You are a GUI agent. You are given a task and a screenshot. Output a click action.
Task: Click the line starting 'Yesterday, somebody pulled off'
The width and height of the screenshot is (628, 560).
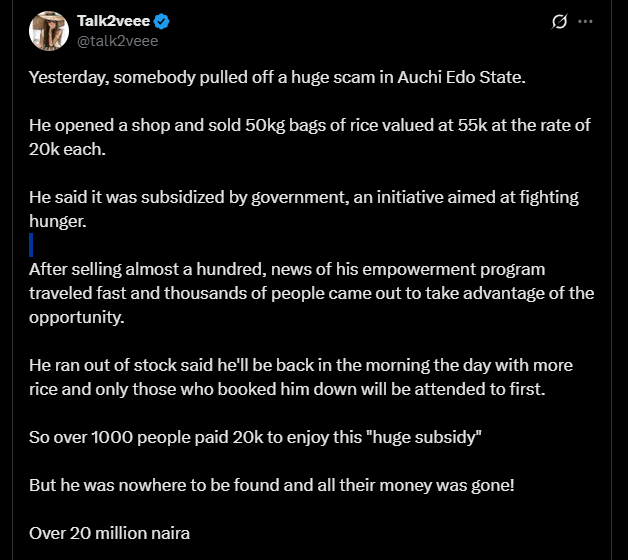coord(277,77)
